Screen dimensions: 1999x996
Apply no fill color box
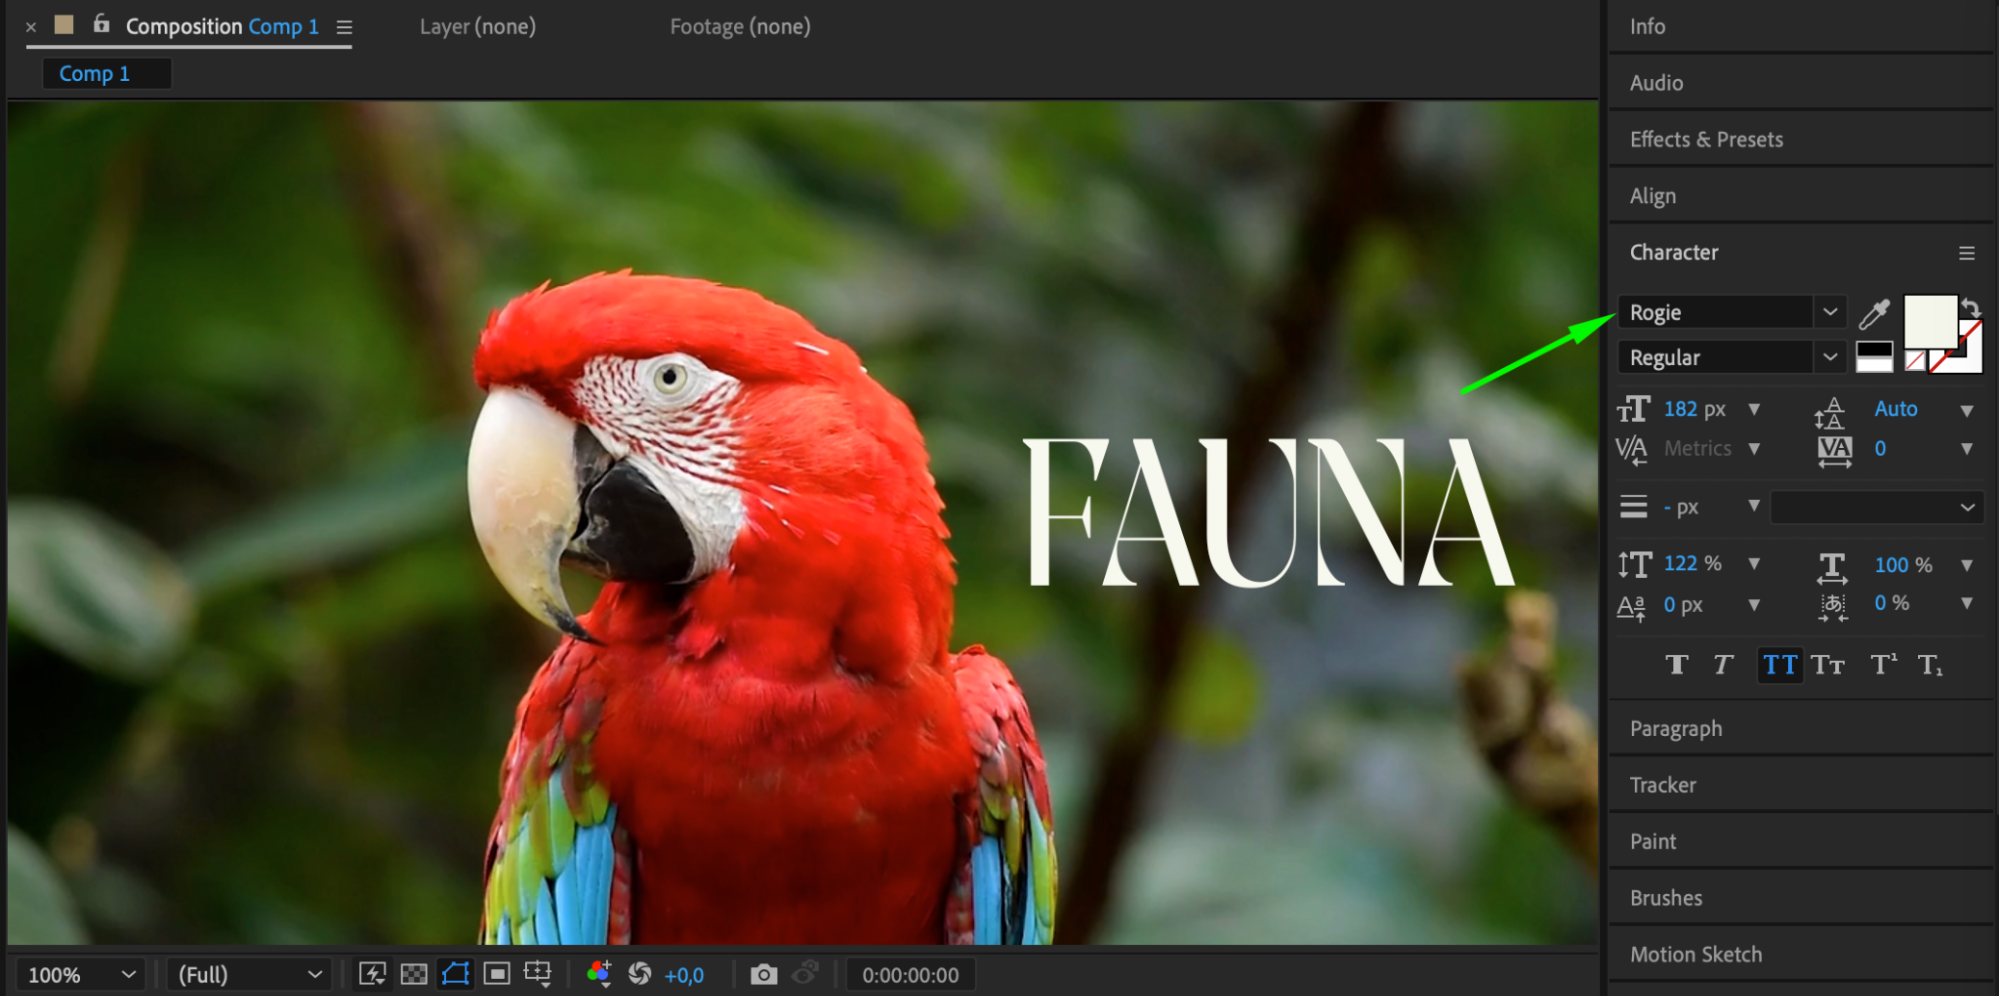tap(1914, 361)
